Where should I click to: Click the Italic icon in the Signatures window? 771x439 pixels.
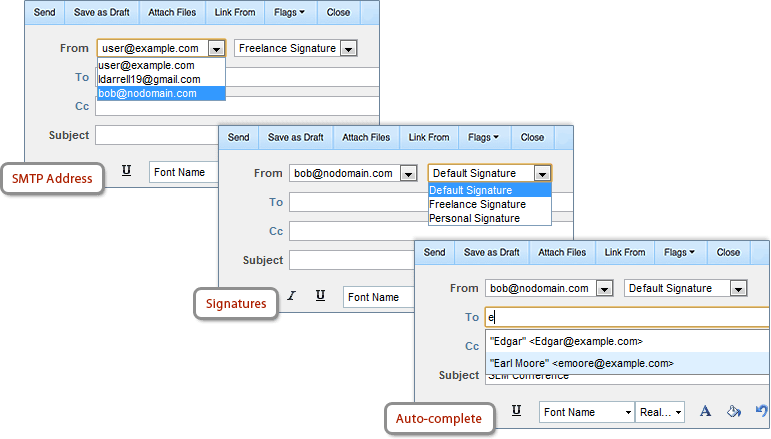click(292, 296)
